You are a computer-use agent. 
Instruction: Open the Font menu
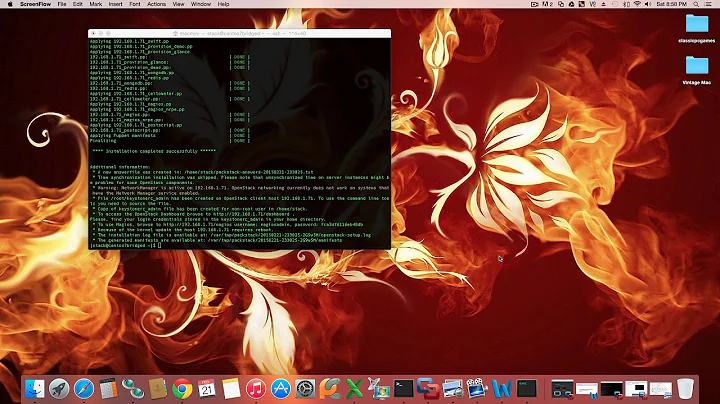(135, 4)
